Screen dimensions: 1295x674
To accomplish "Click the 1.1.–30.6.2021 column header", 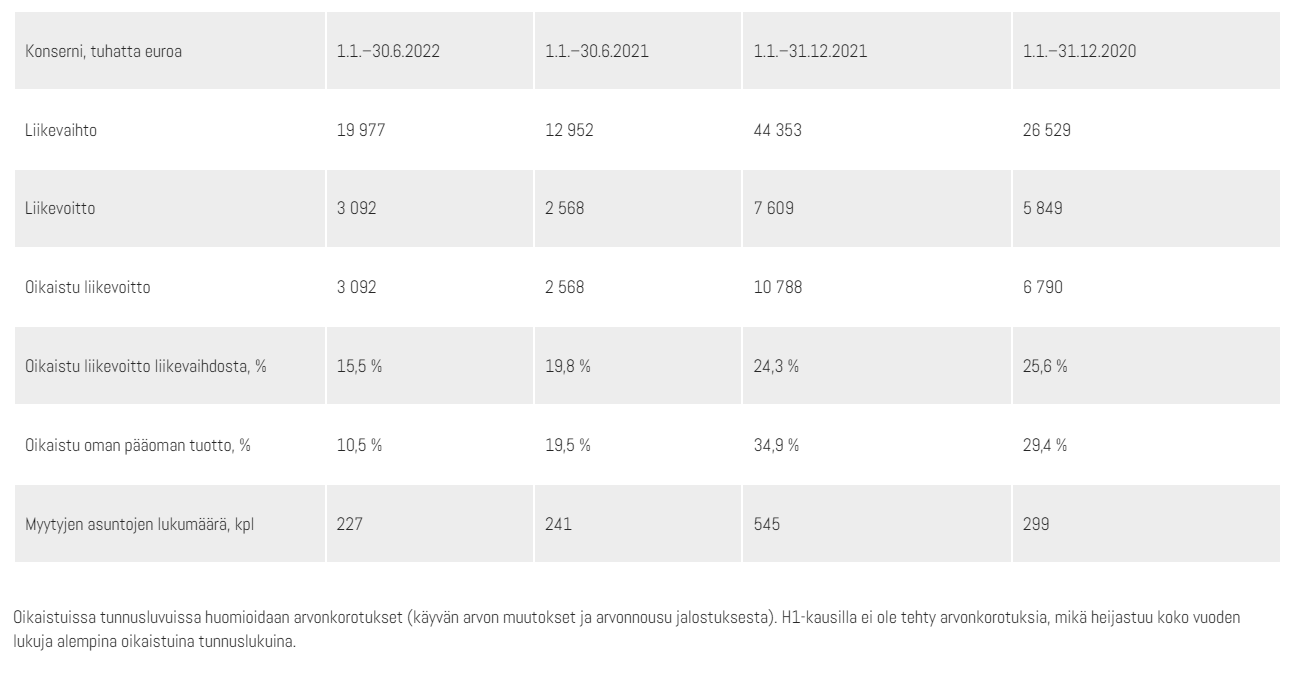I will (x=597, y=51).
